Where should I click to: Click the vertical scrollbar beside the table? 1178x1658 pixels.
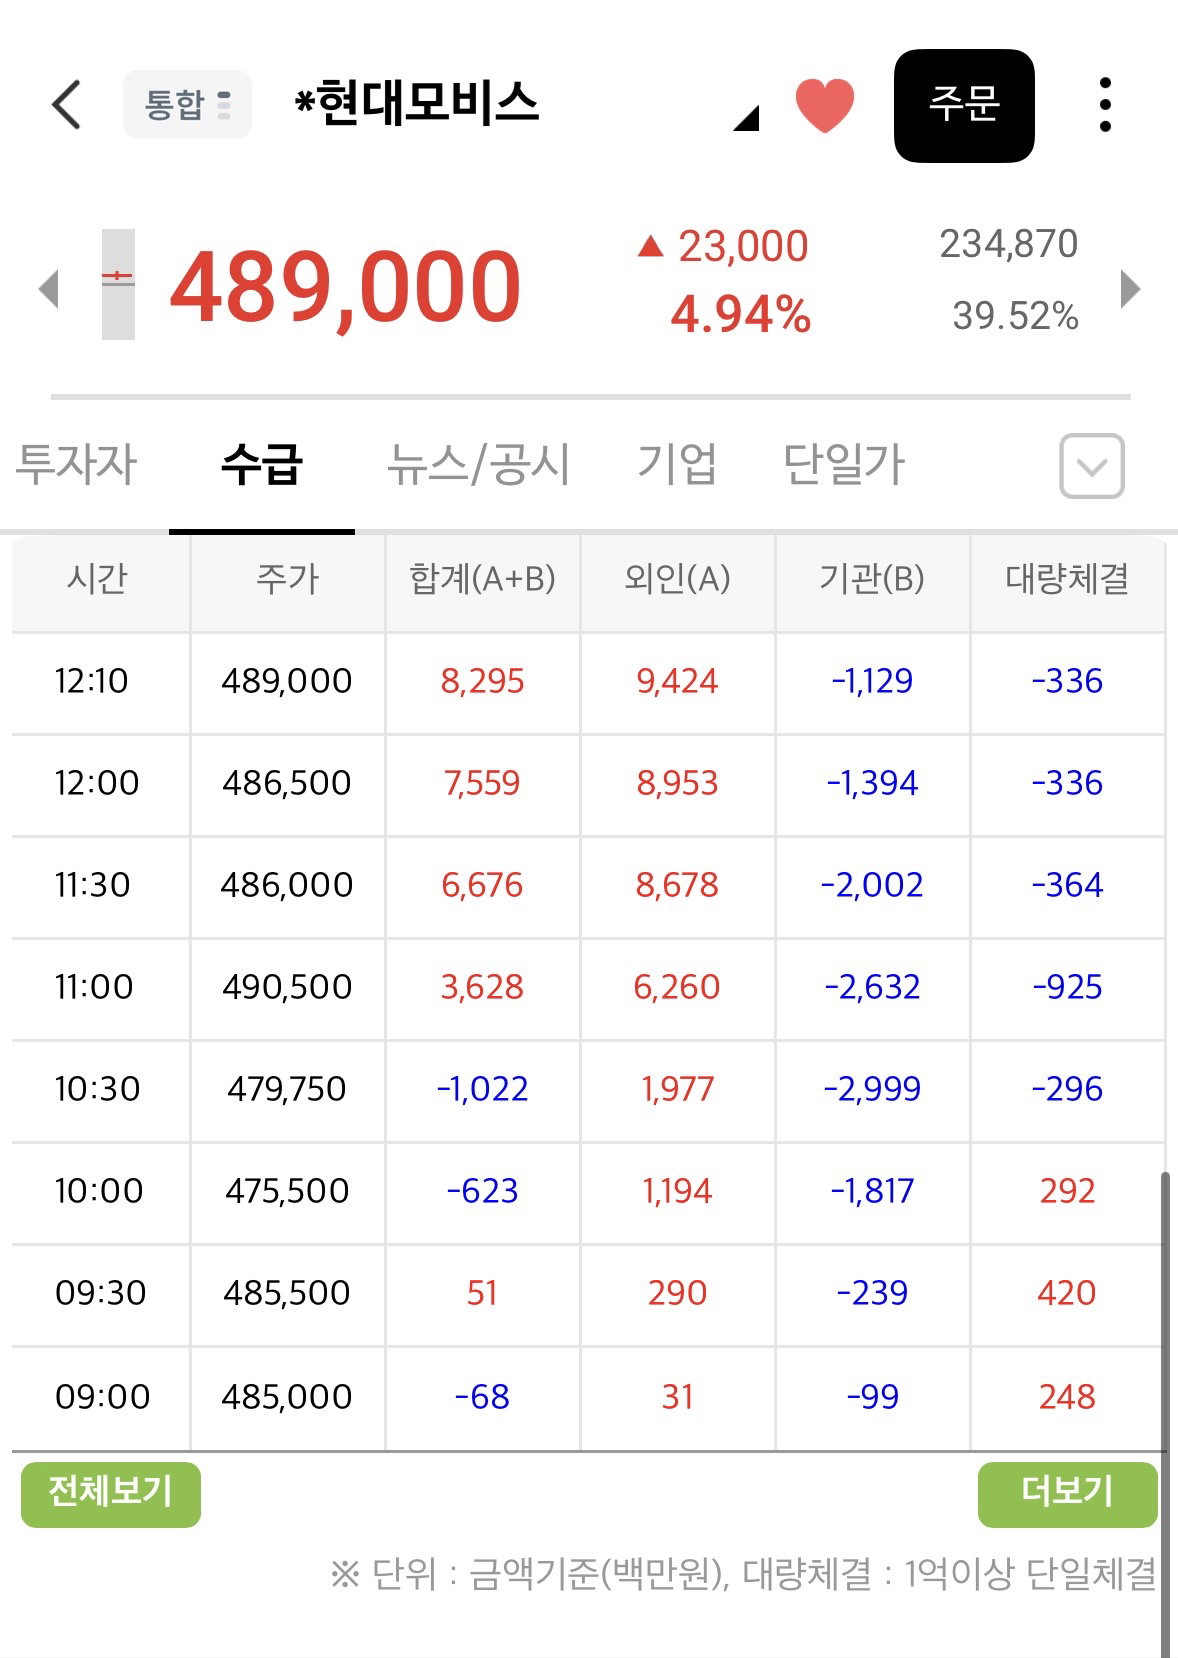(x=1165, y=1410)
